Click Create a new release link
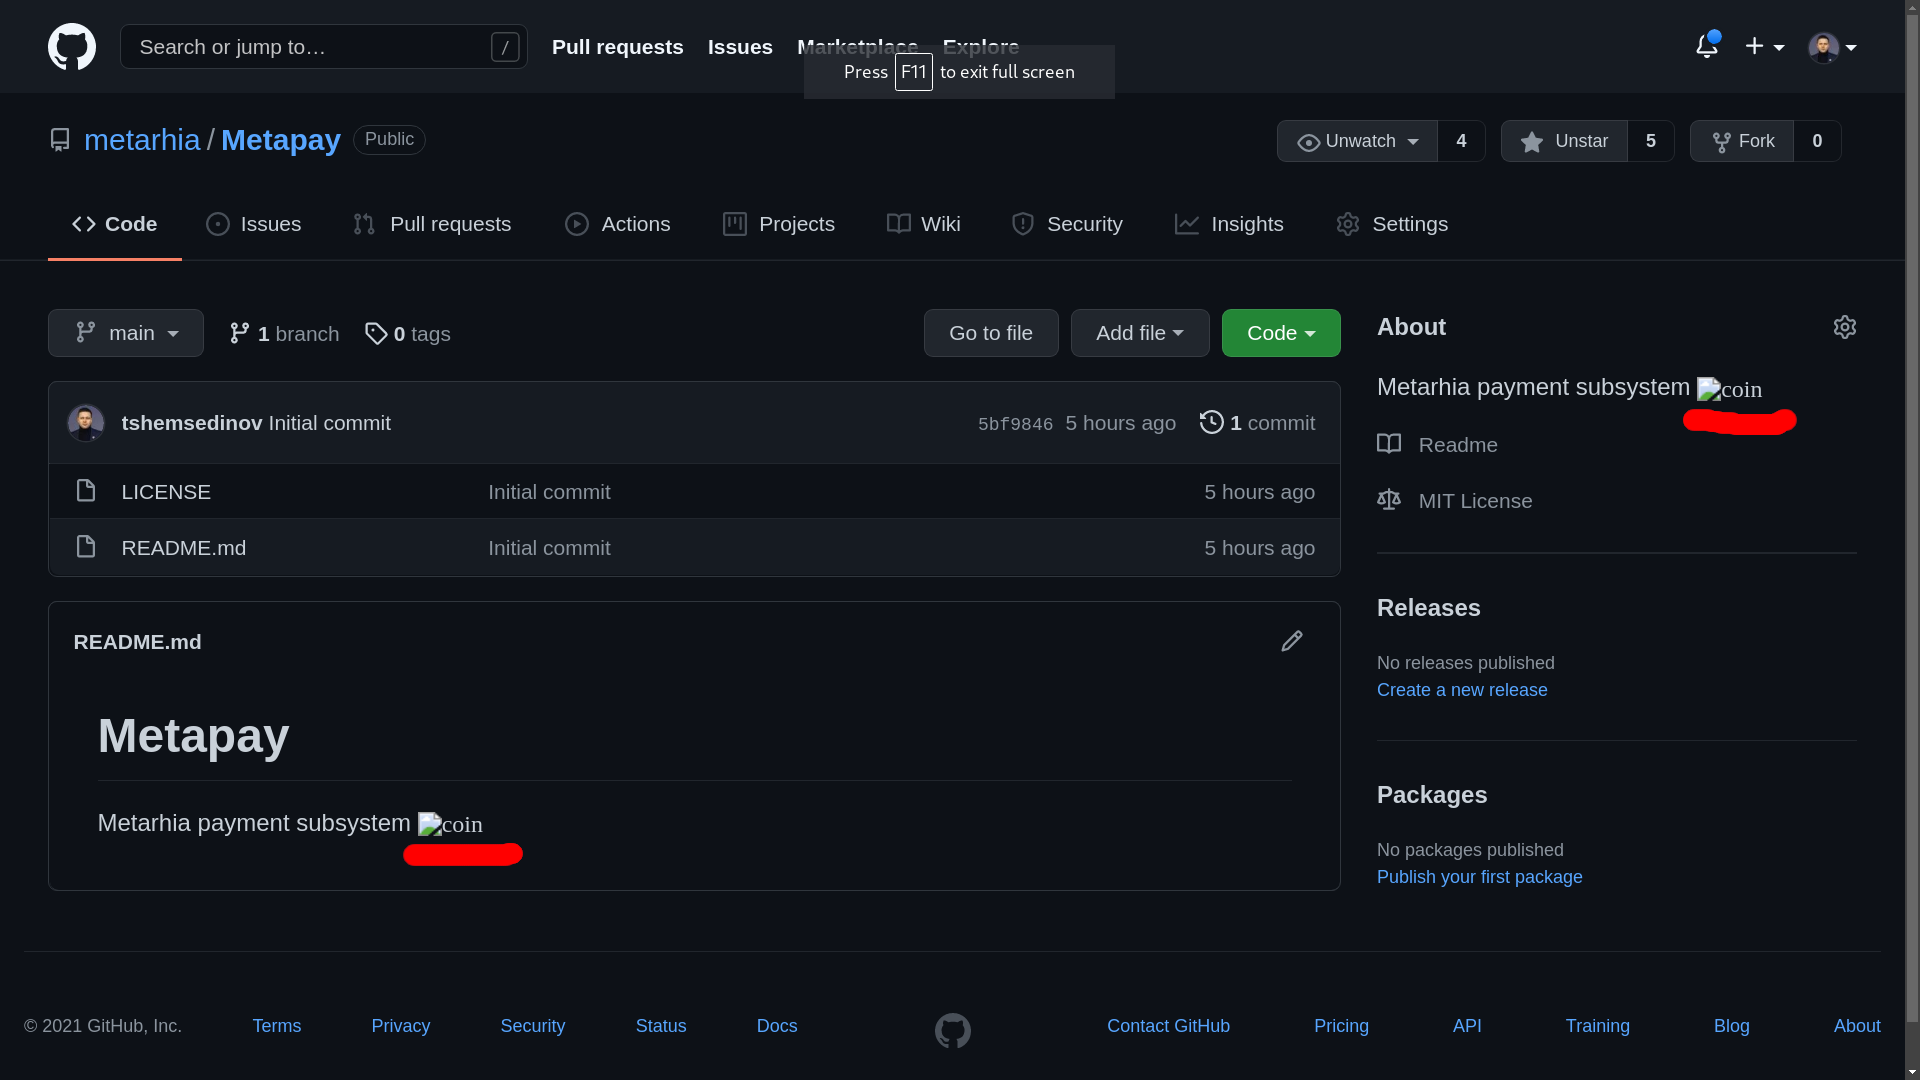 [x=1461, y=690]
